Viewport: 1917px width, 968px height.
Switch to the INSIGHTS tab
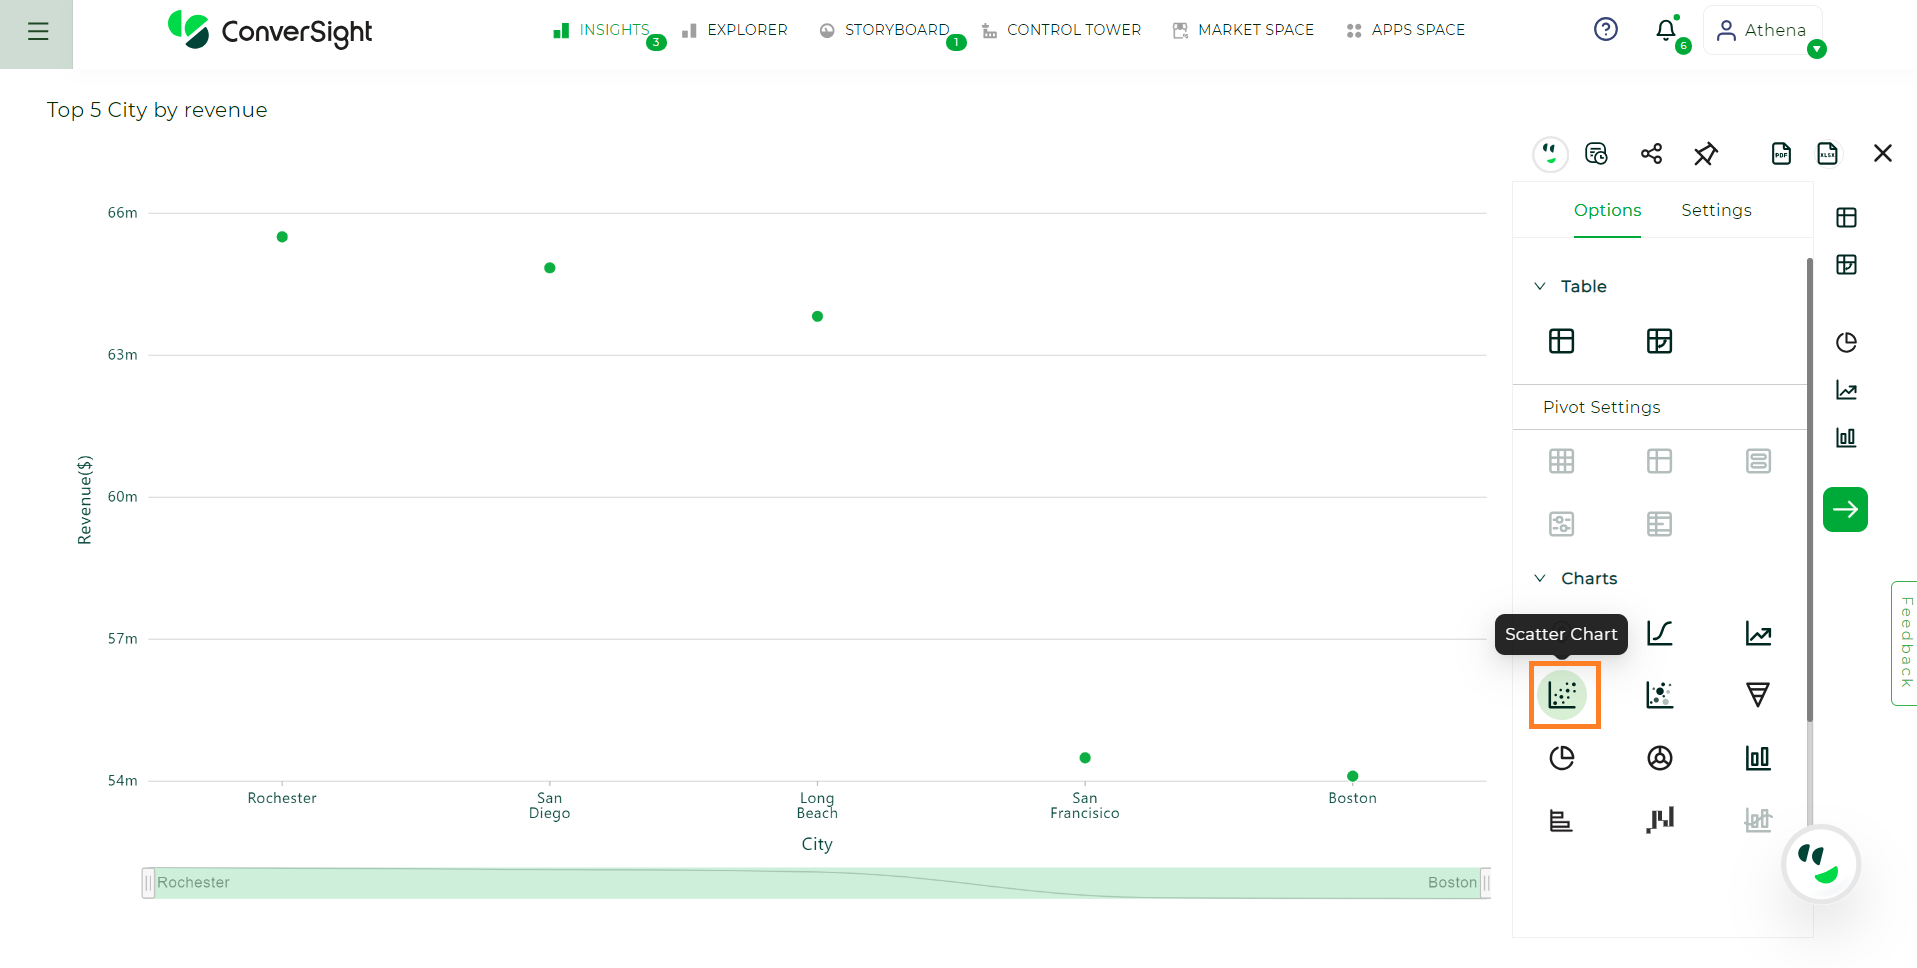(x=601, y=31)
